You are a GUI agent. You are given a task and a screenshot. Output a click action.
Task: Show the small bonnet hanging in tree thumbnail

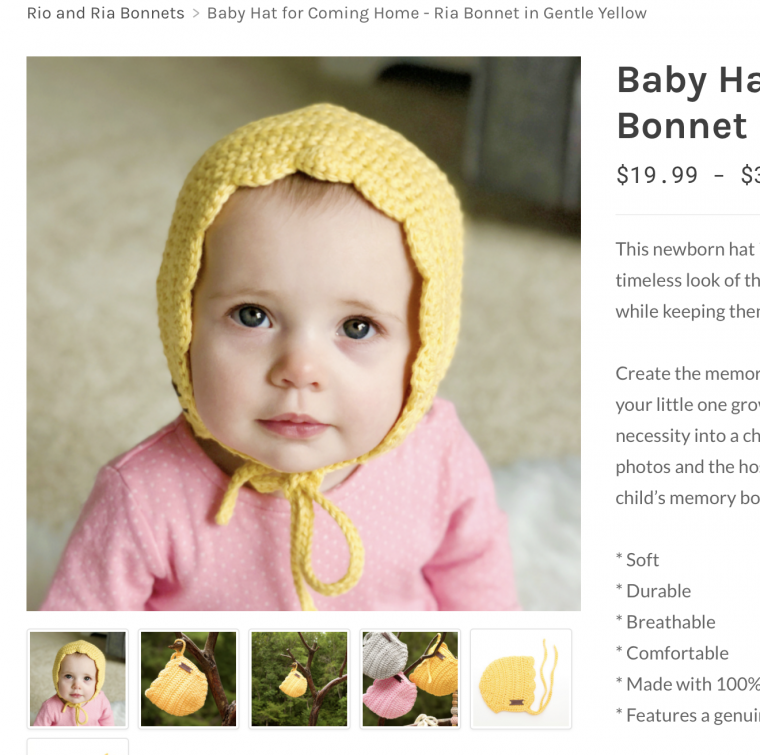pyautogui.click(x=300, y=678)
